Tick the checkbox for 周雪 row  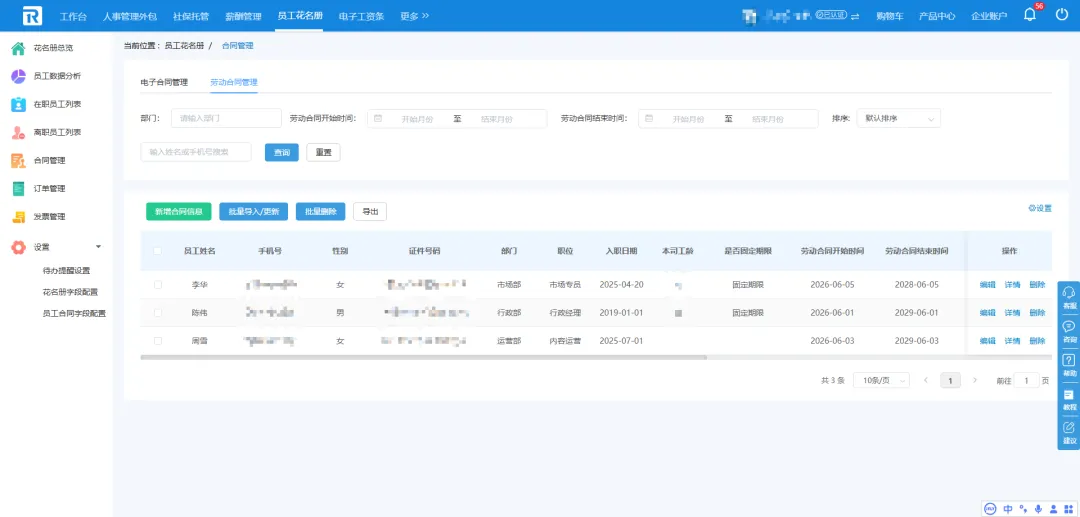pyautogui.click(x=158, y=341)
